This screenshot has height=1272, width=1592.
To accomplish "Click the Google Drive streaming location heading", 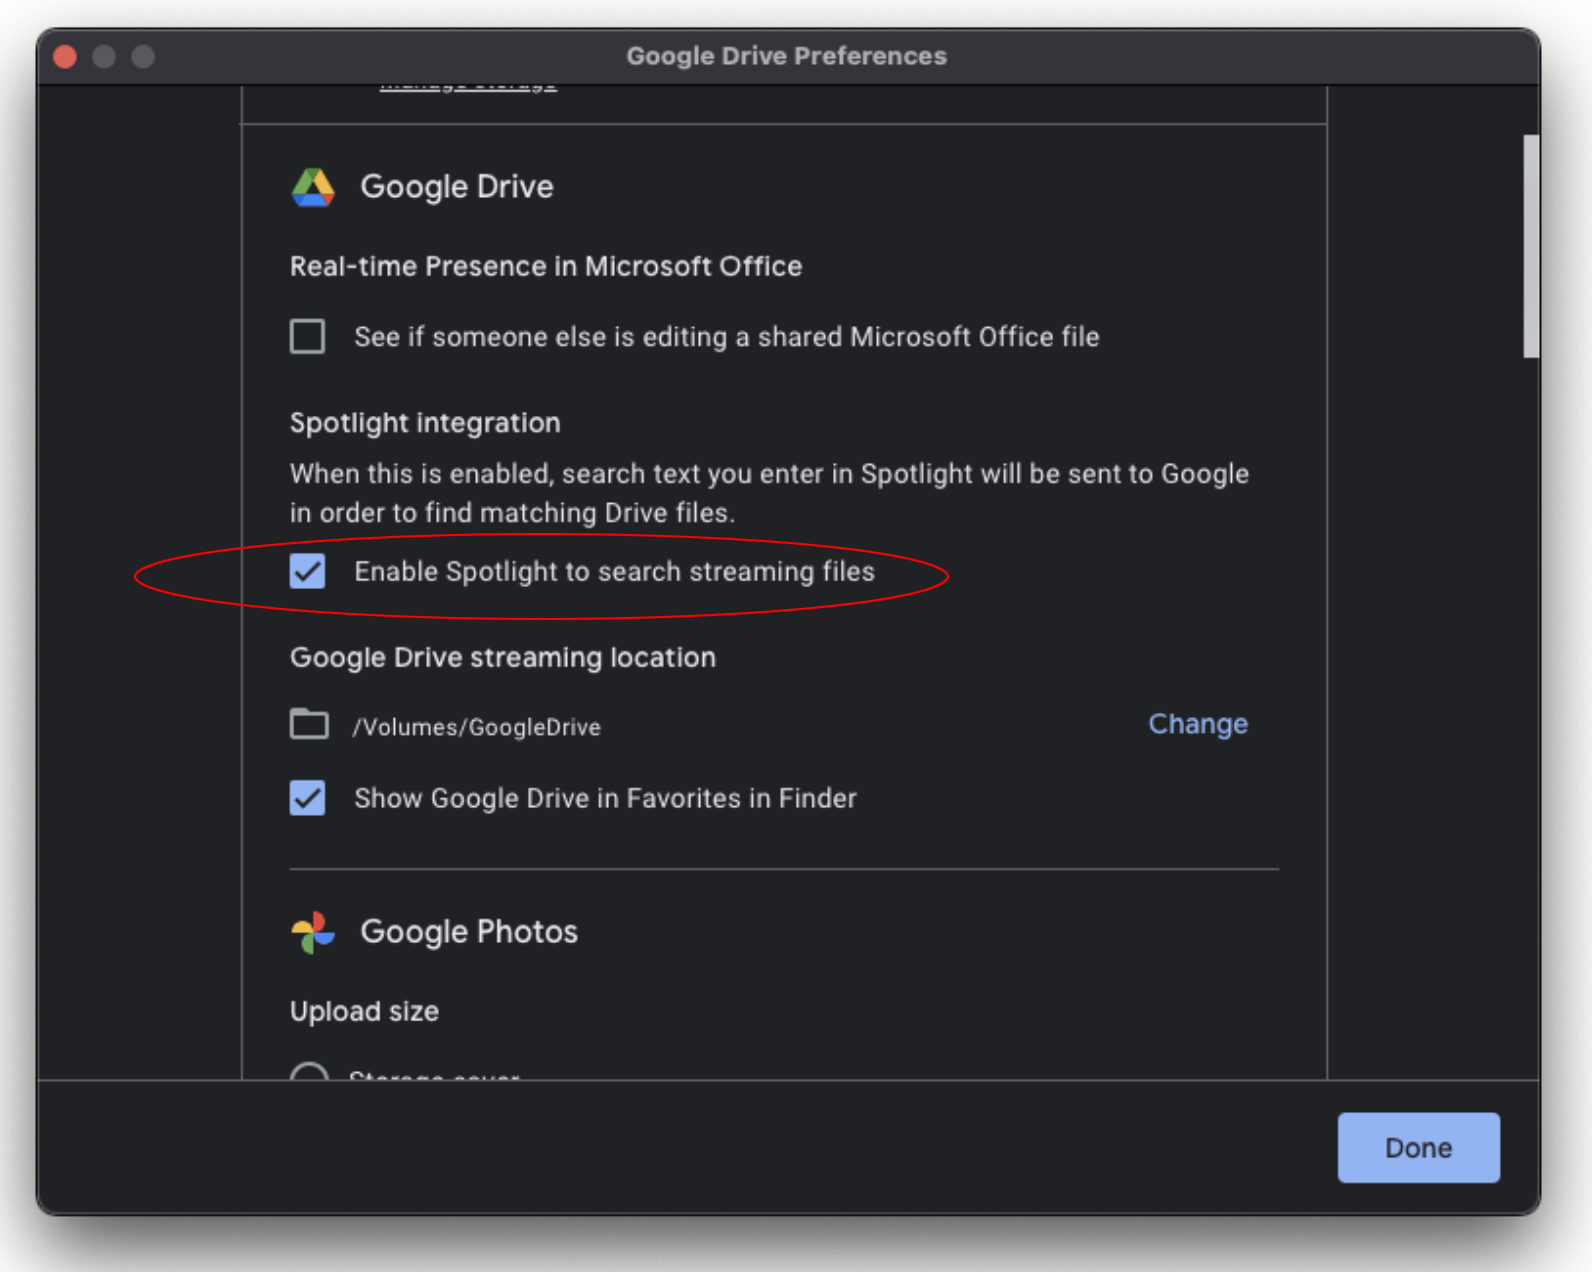I will coord(503,657).
